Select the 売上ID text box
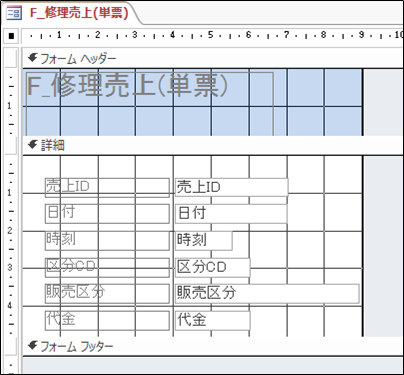This screenshot has width=404, height=375. (x=231, y=188)
